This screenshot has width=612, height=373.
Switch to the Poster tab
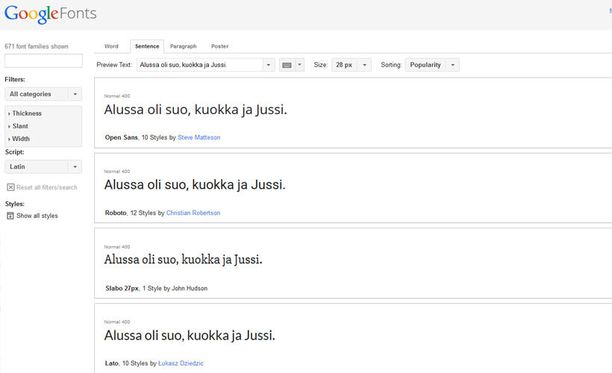(x=220, y=46)
